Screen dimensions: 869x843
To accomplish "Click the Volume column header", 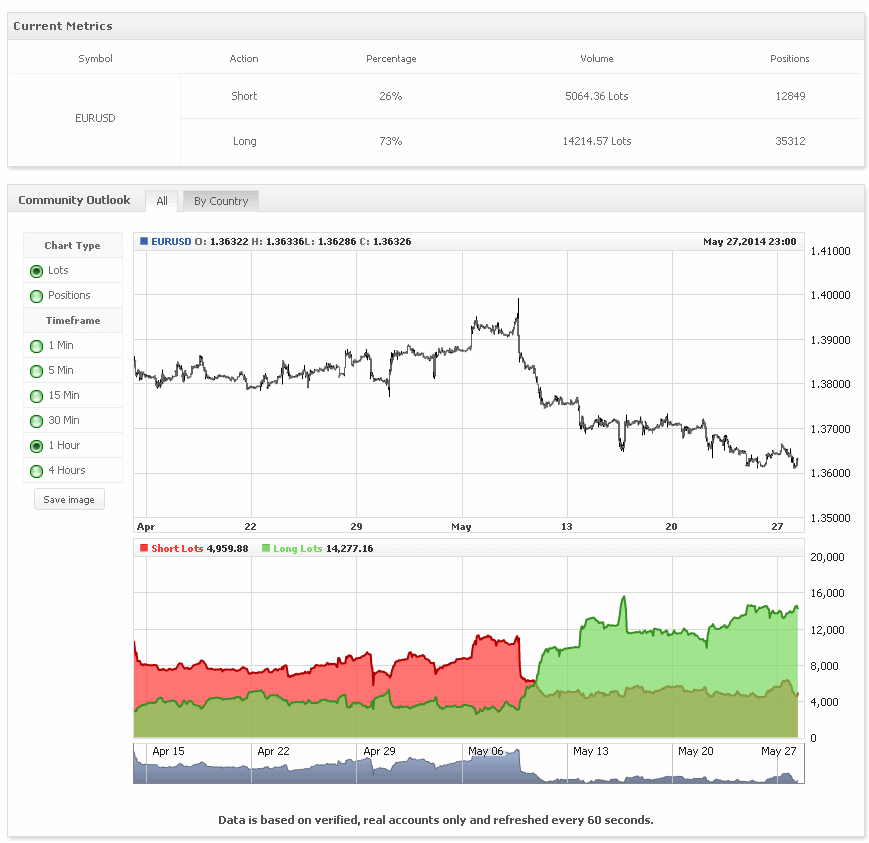I will tap(597, 59).
